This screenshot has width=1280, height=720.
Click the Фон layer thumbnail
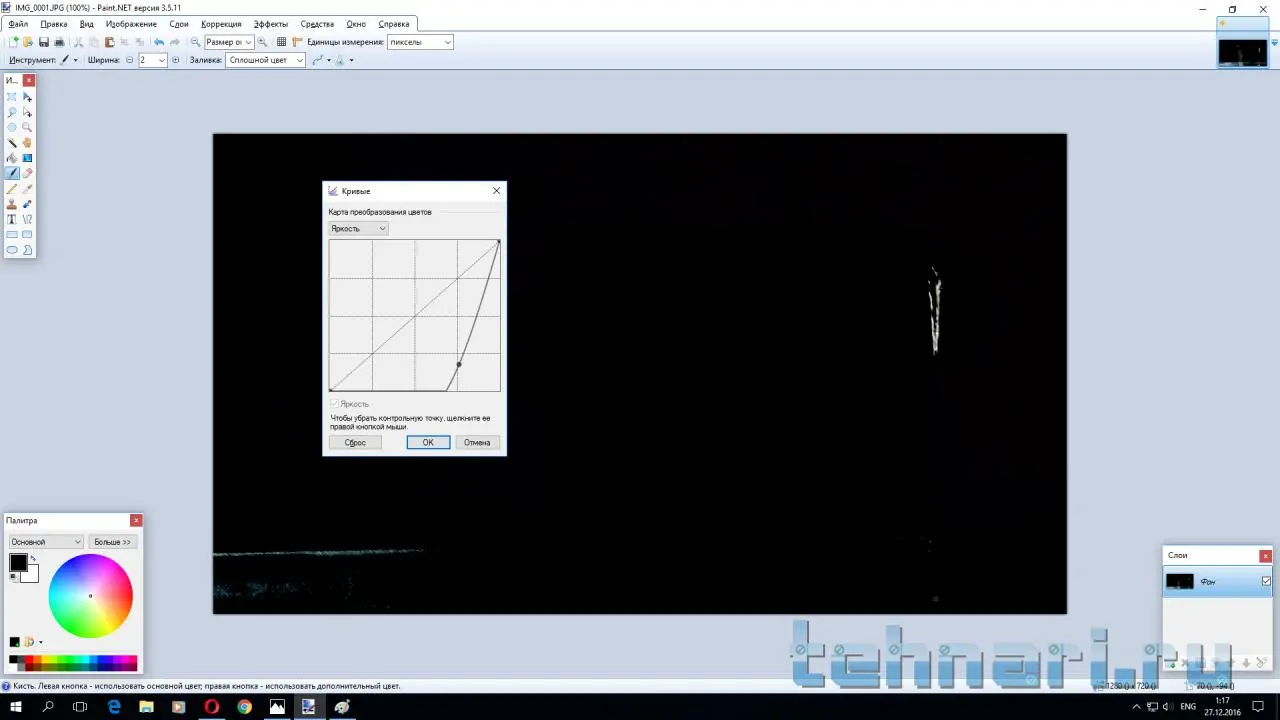coord(1180,581)
